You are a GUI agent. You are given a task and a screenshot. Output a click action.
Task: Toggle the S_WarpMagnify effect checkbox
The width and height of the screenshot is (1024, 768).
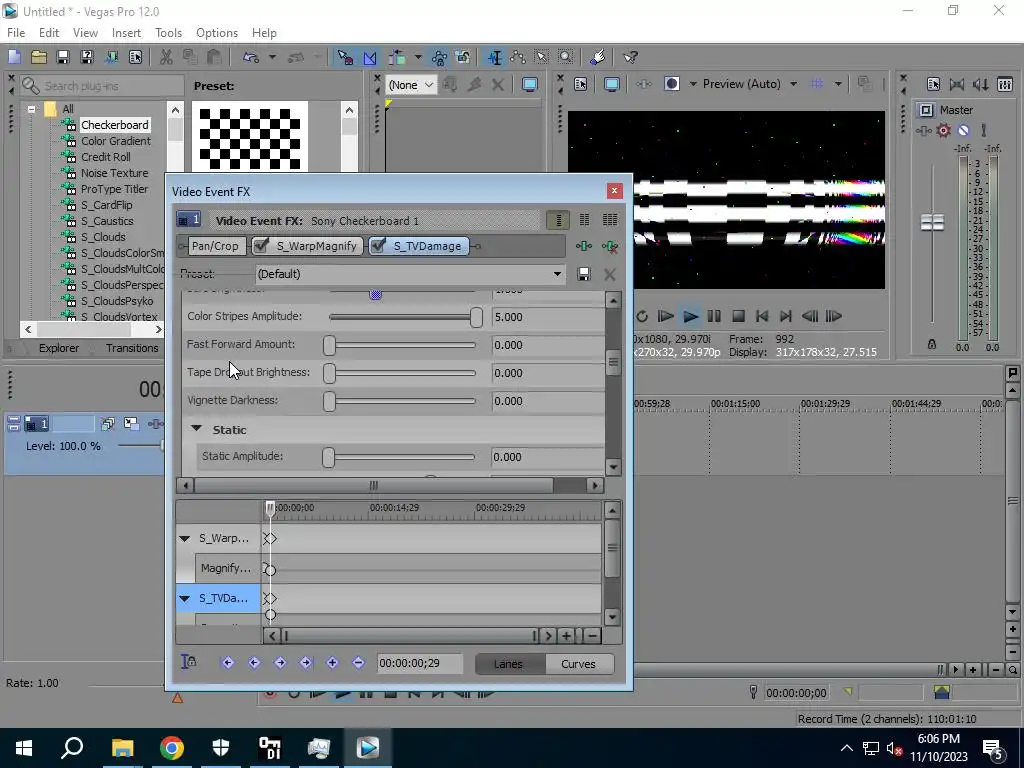261,246
